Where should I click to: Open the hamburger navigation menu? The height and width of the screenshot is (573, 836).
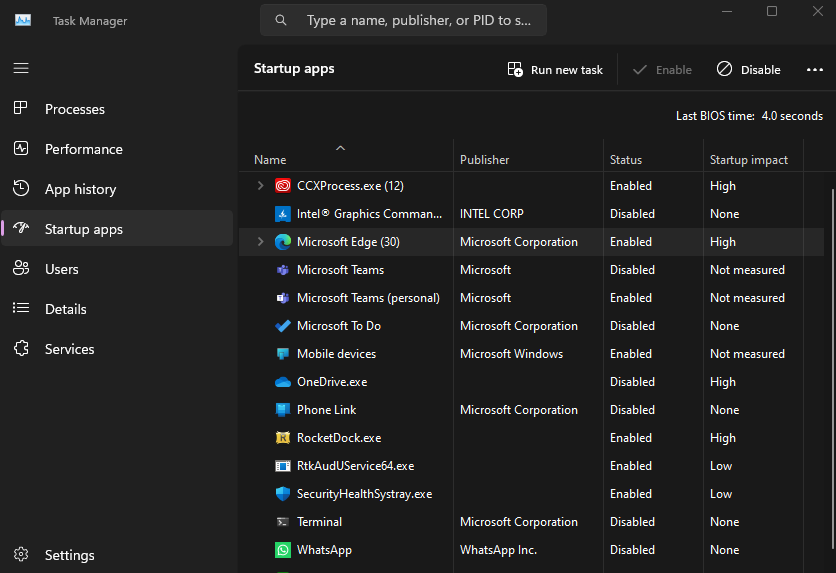[21, 68]
